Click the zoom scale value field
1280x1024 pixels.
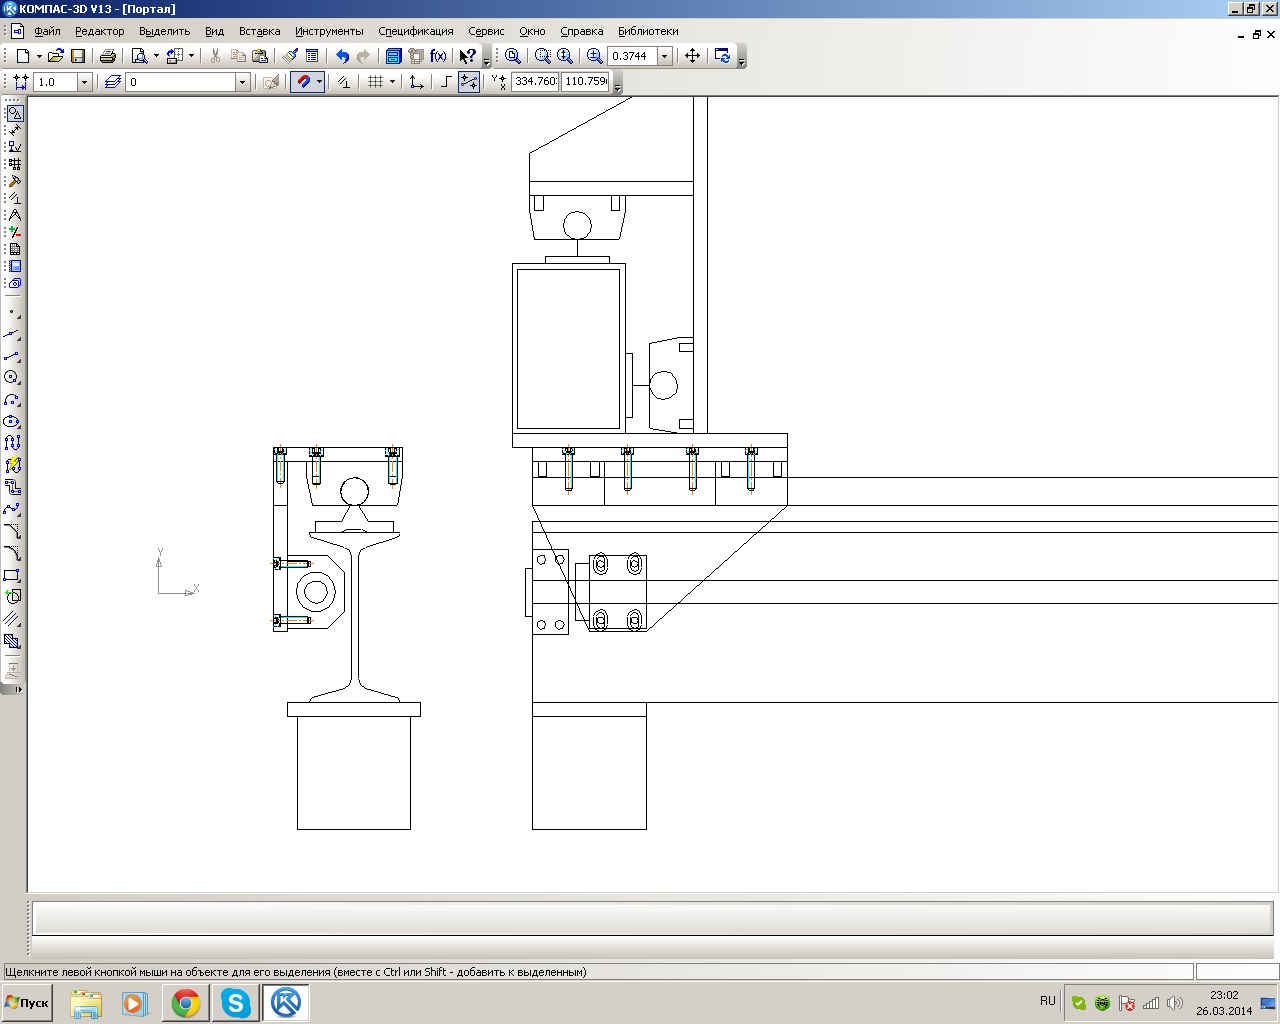(x=632, y=56)
